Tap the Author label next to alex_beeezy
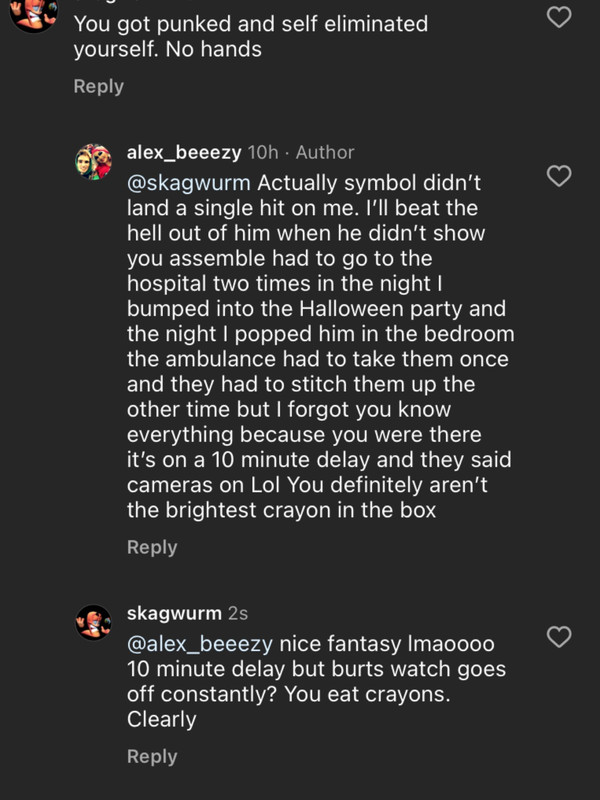600x800 pixels. coord(325,153)
